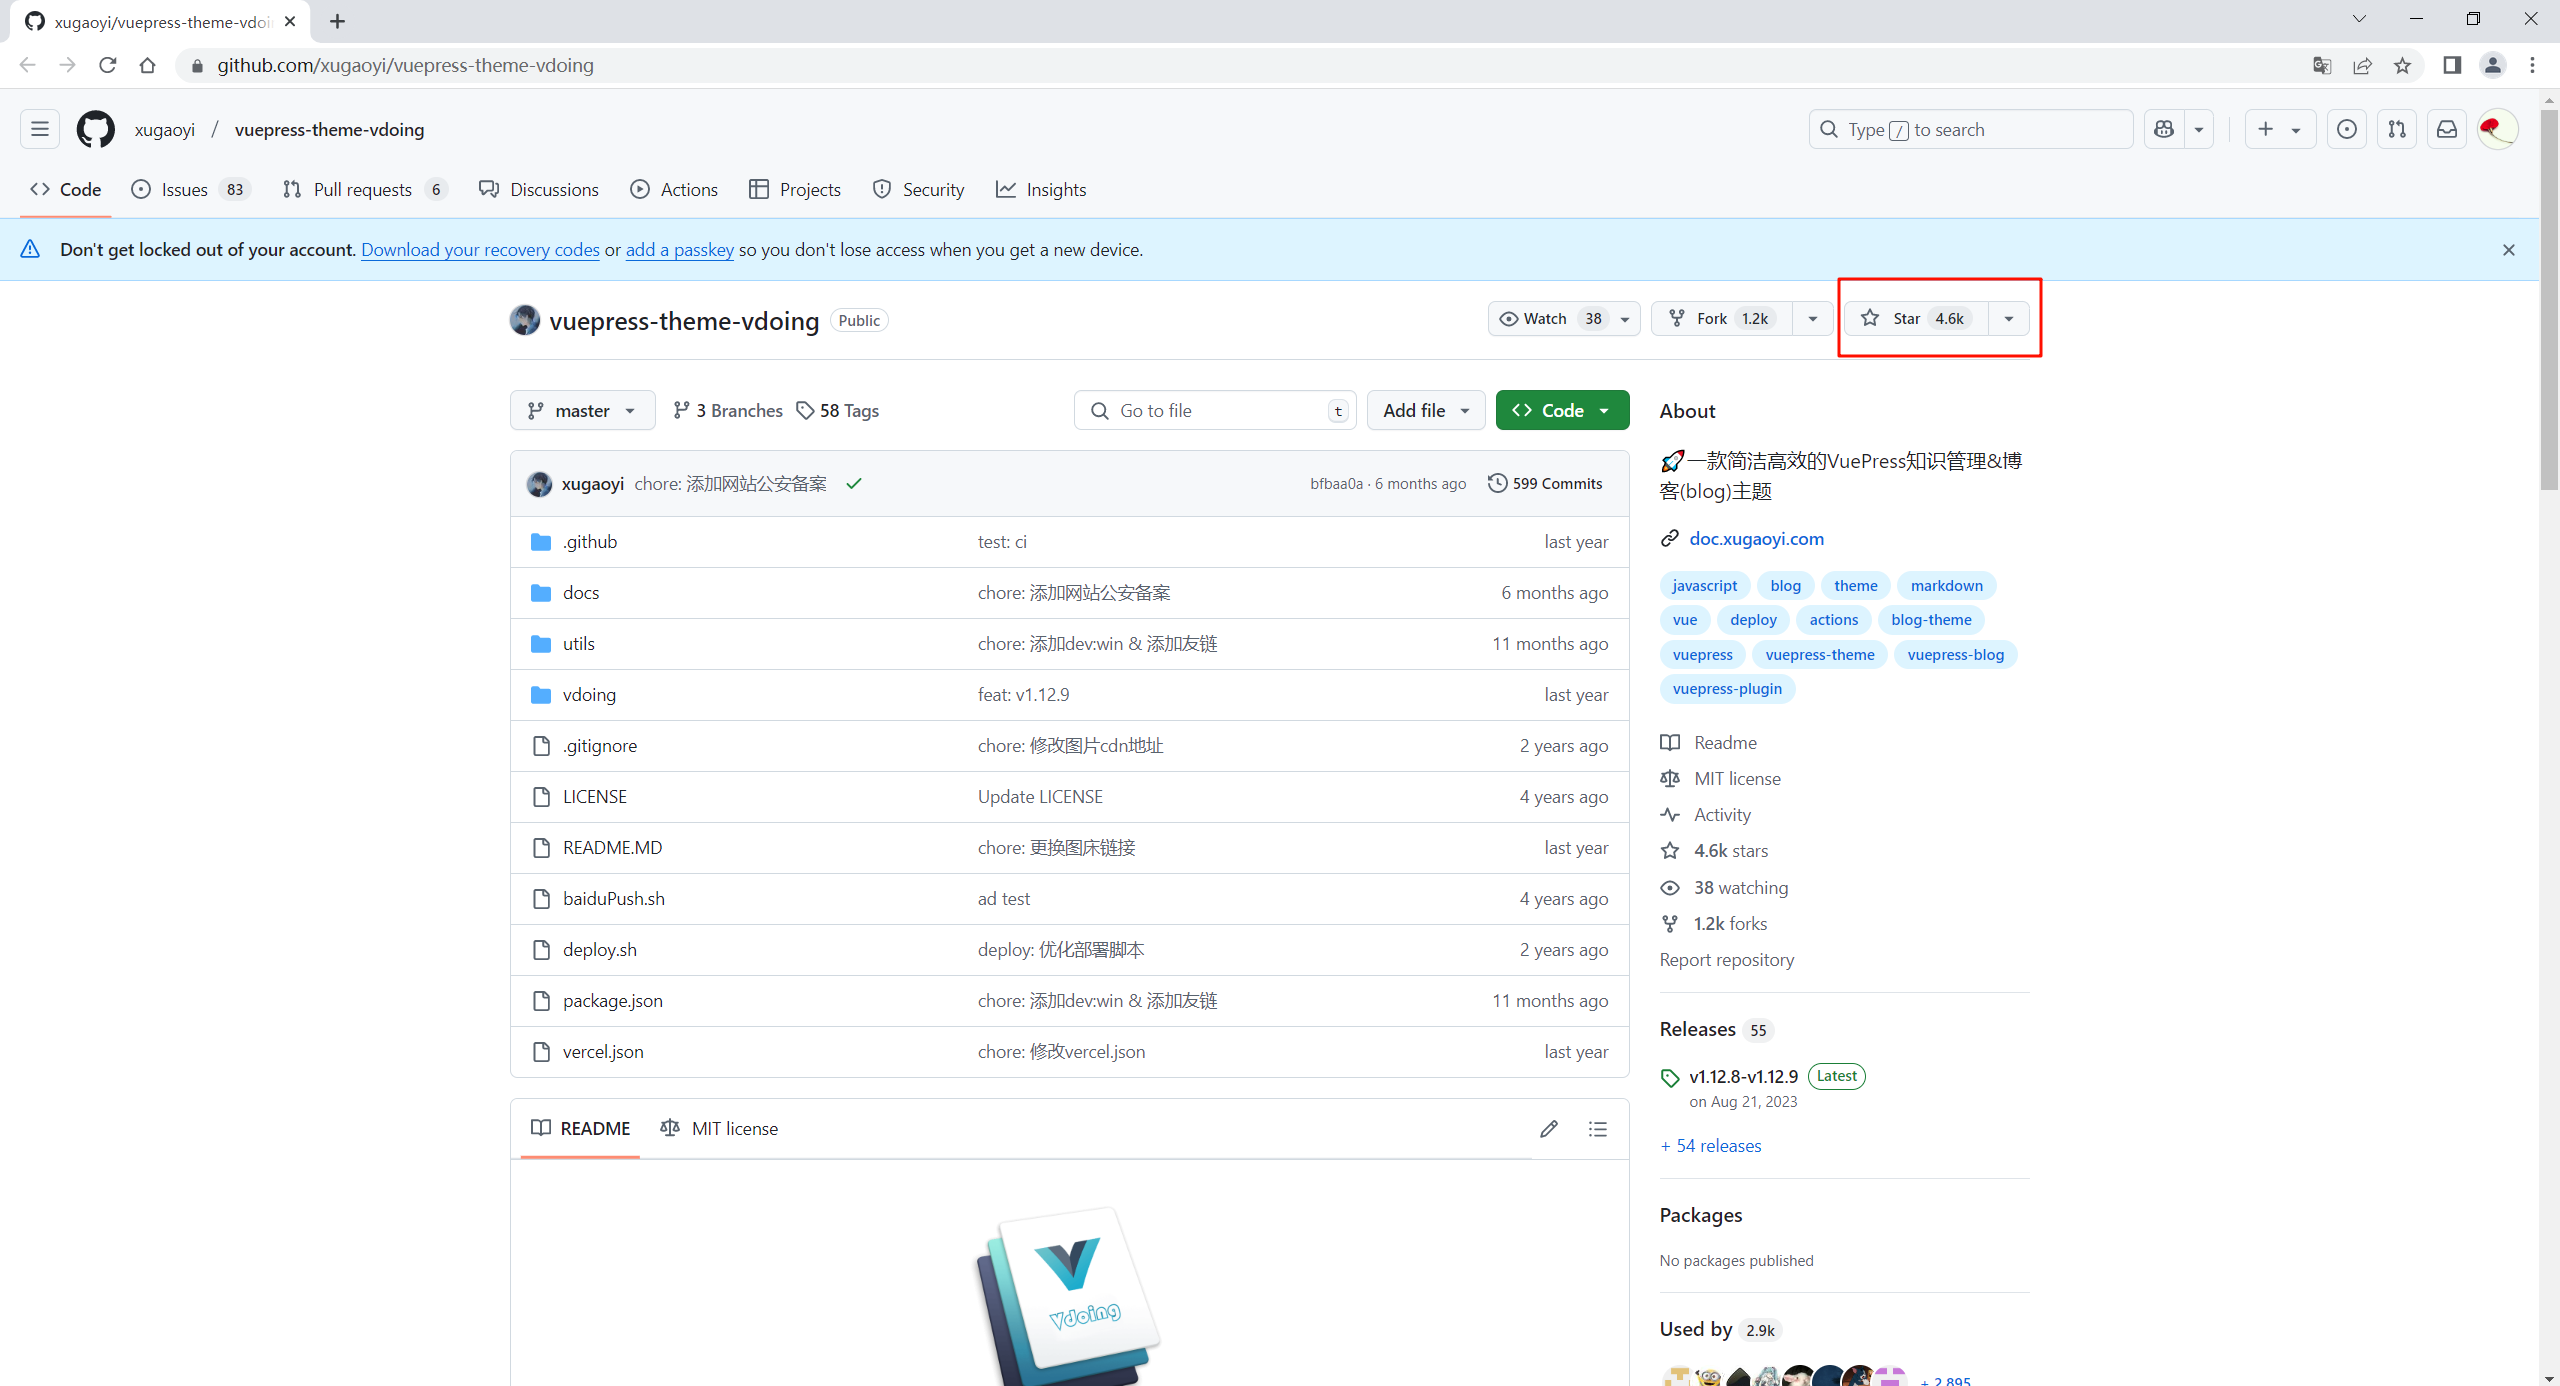Open the v1.12.8-v1.12.9 latest release
Viewport: 2560px width, 1386px height.
(1743, 1076)
